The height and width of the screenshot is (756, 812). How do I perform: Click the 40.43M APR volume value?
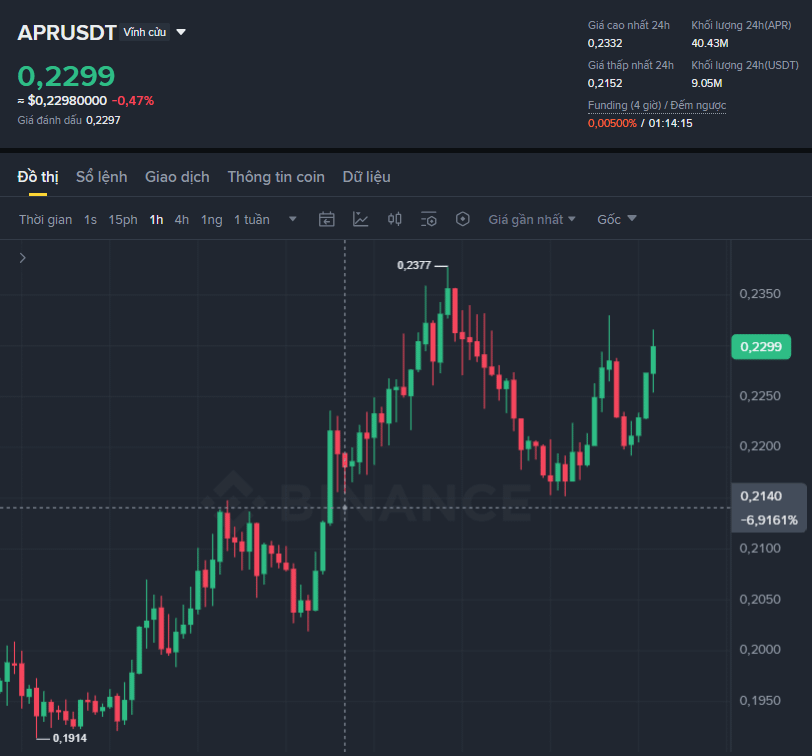pyautogui.click(x=710, y=43)
